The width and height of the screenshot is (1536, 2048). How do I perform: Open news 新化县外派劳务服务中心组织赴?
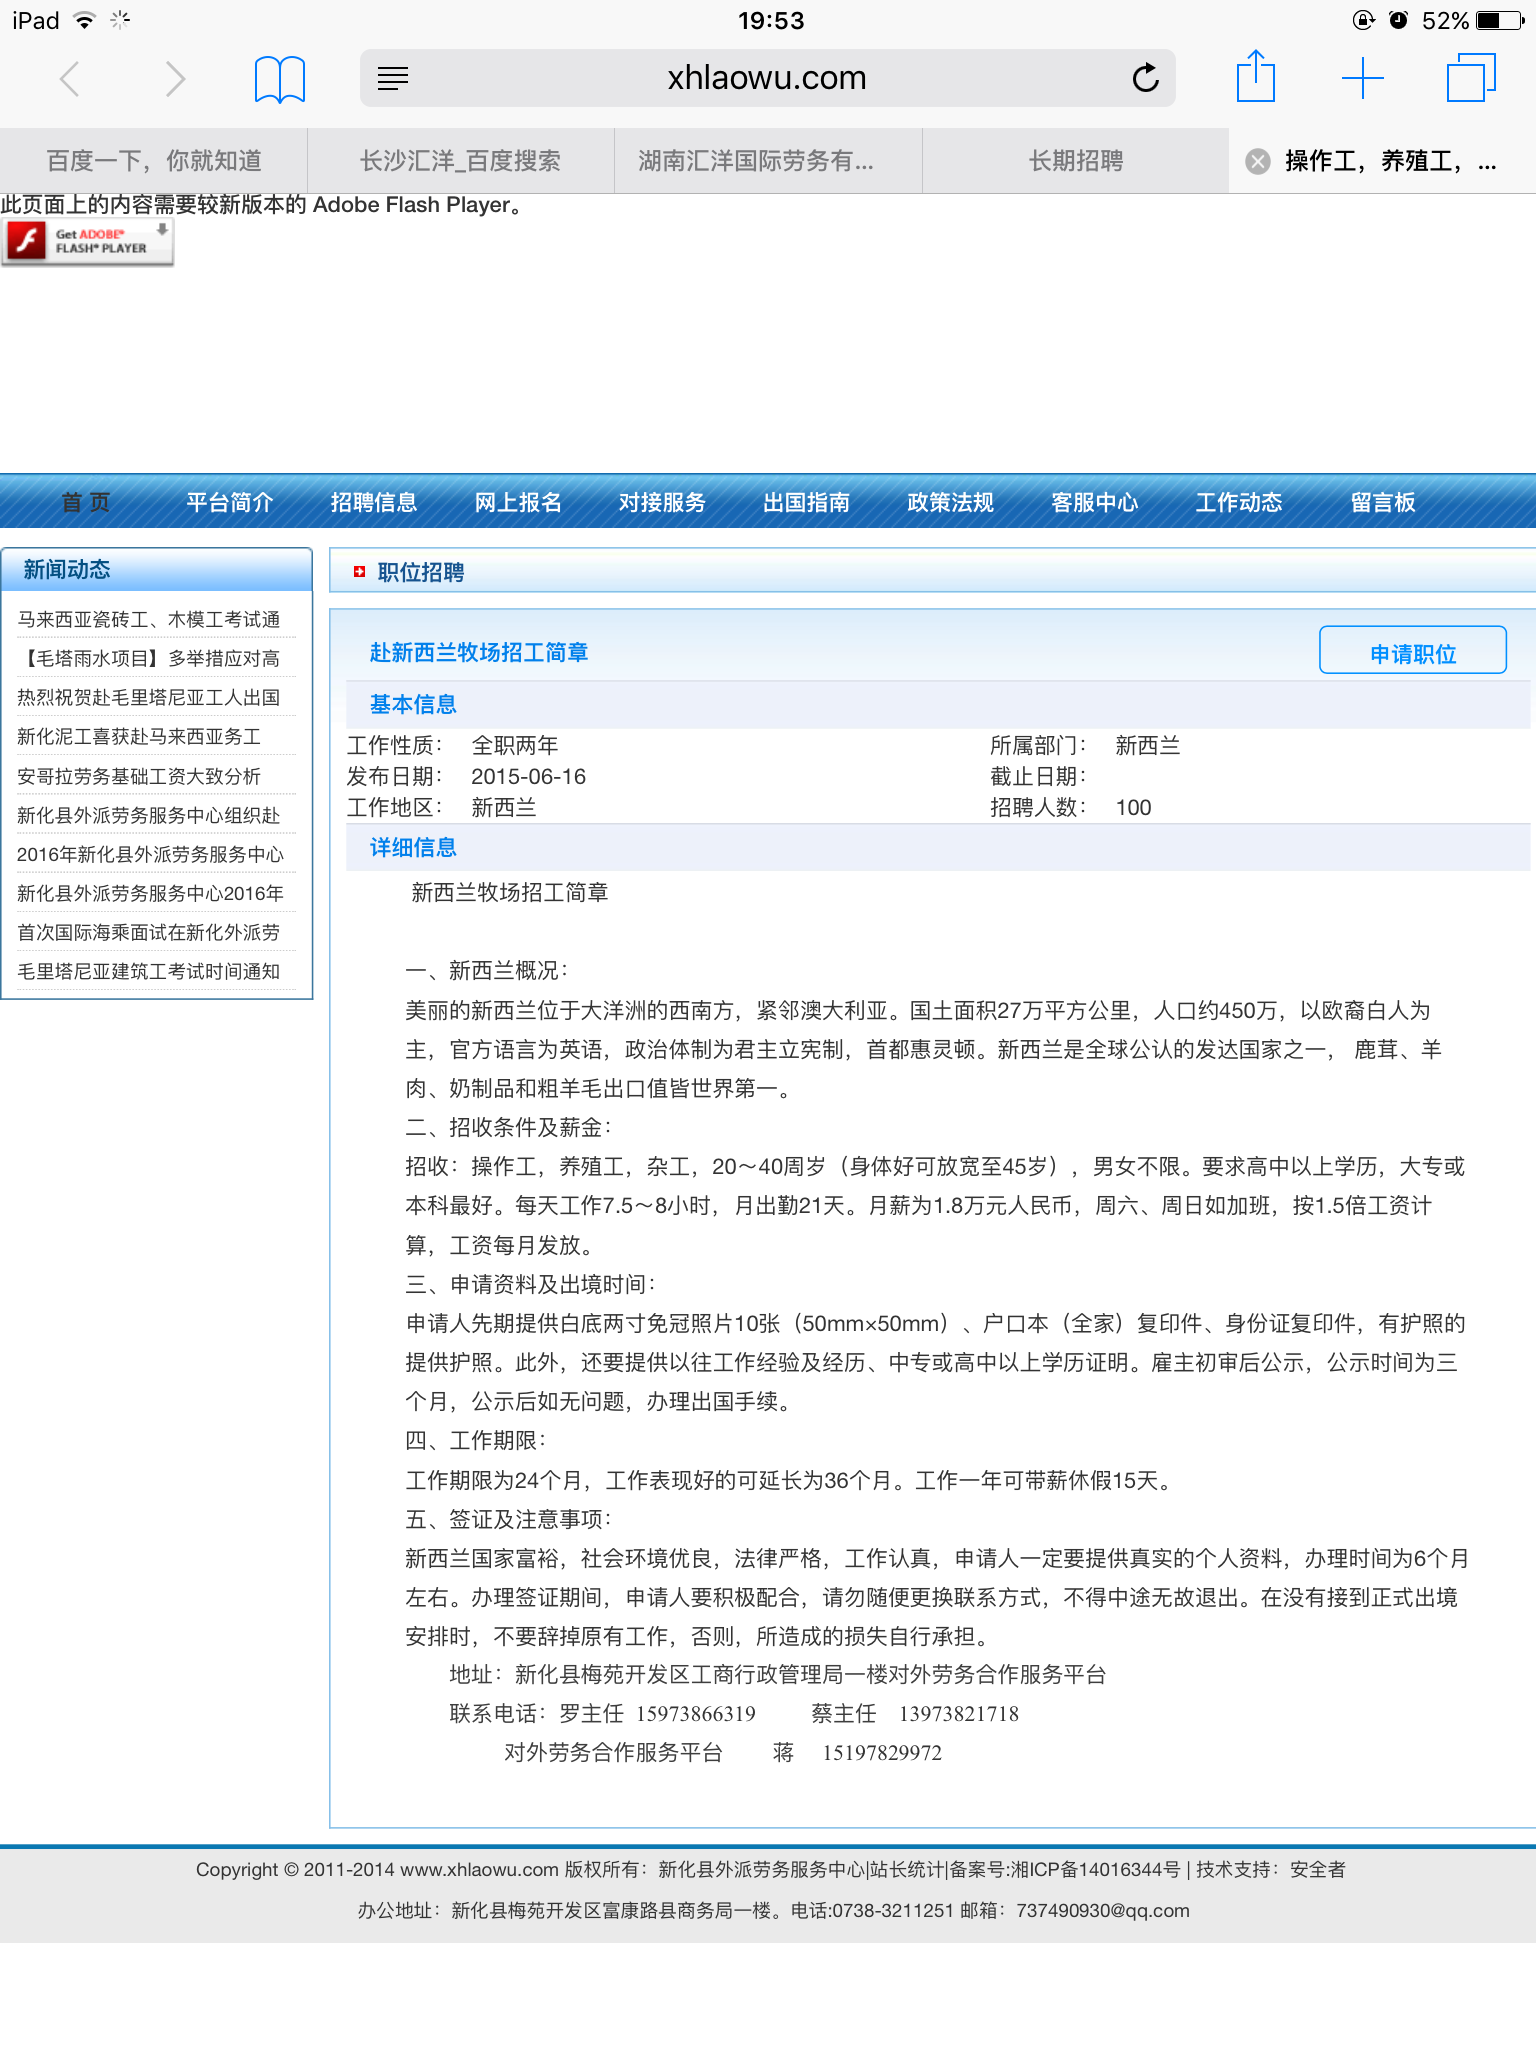tap(149, 815)
